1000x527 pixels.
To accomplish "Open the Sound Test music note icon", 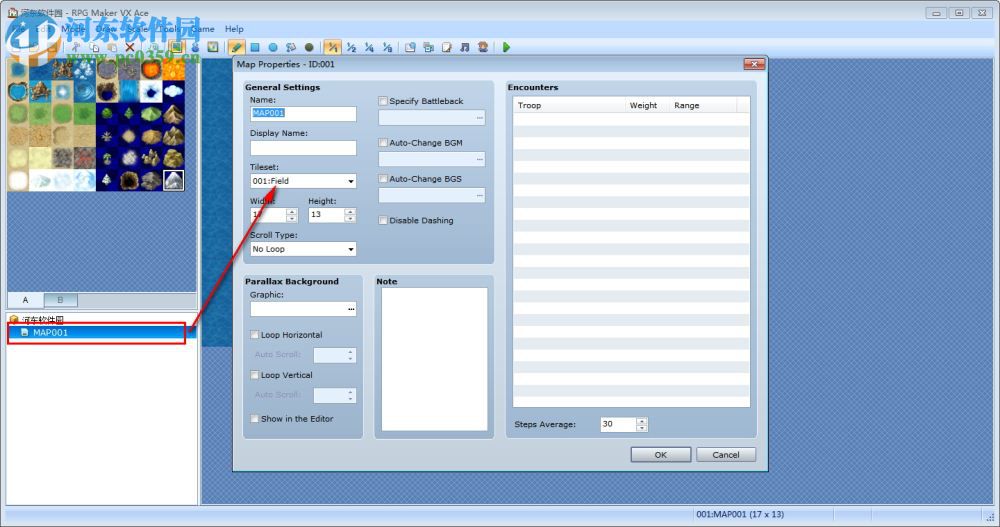I will click(x=465, y=47).
